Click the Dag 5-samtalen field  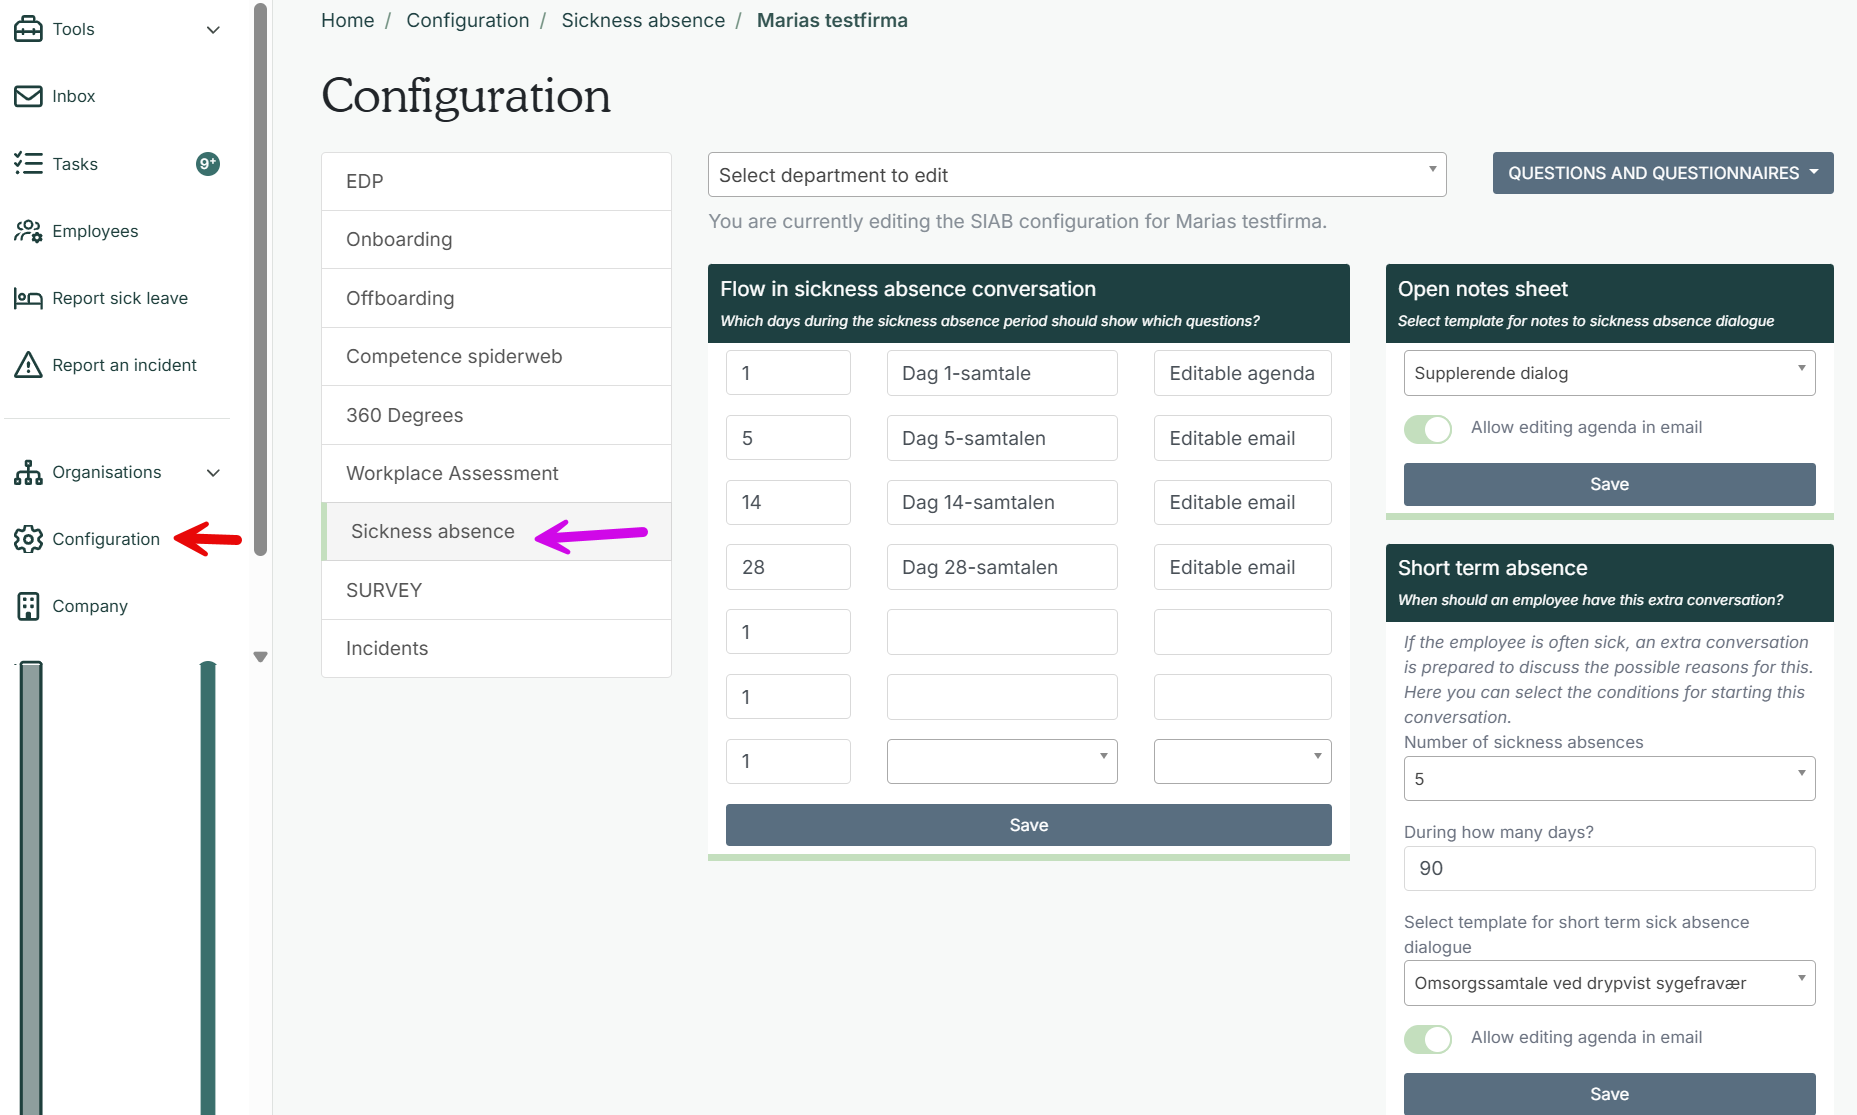[x=1002, y=438]
